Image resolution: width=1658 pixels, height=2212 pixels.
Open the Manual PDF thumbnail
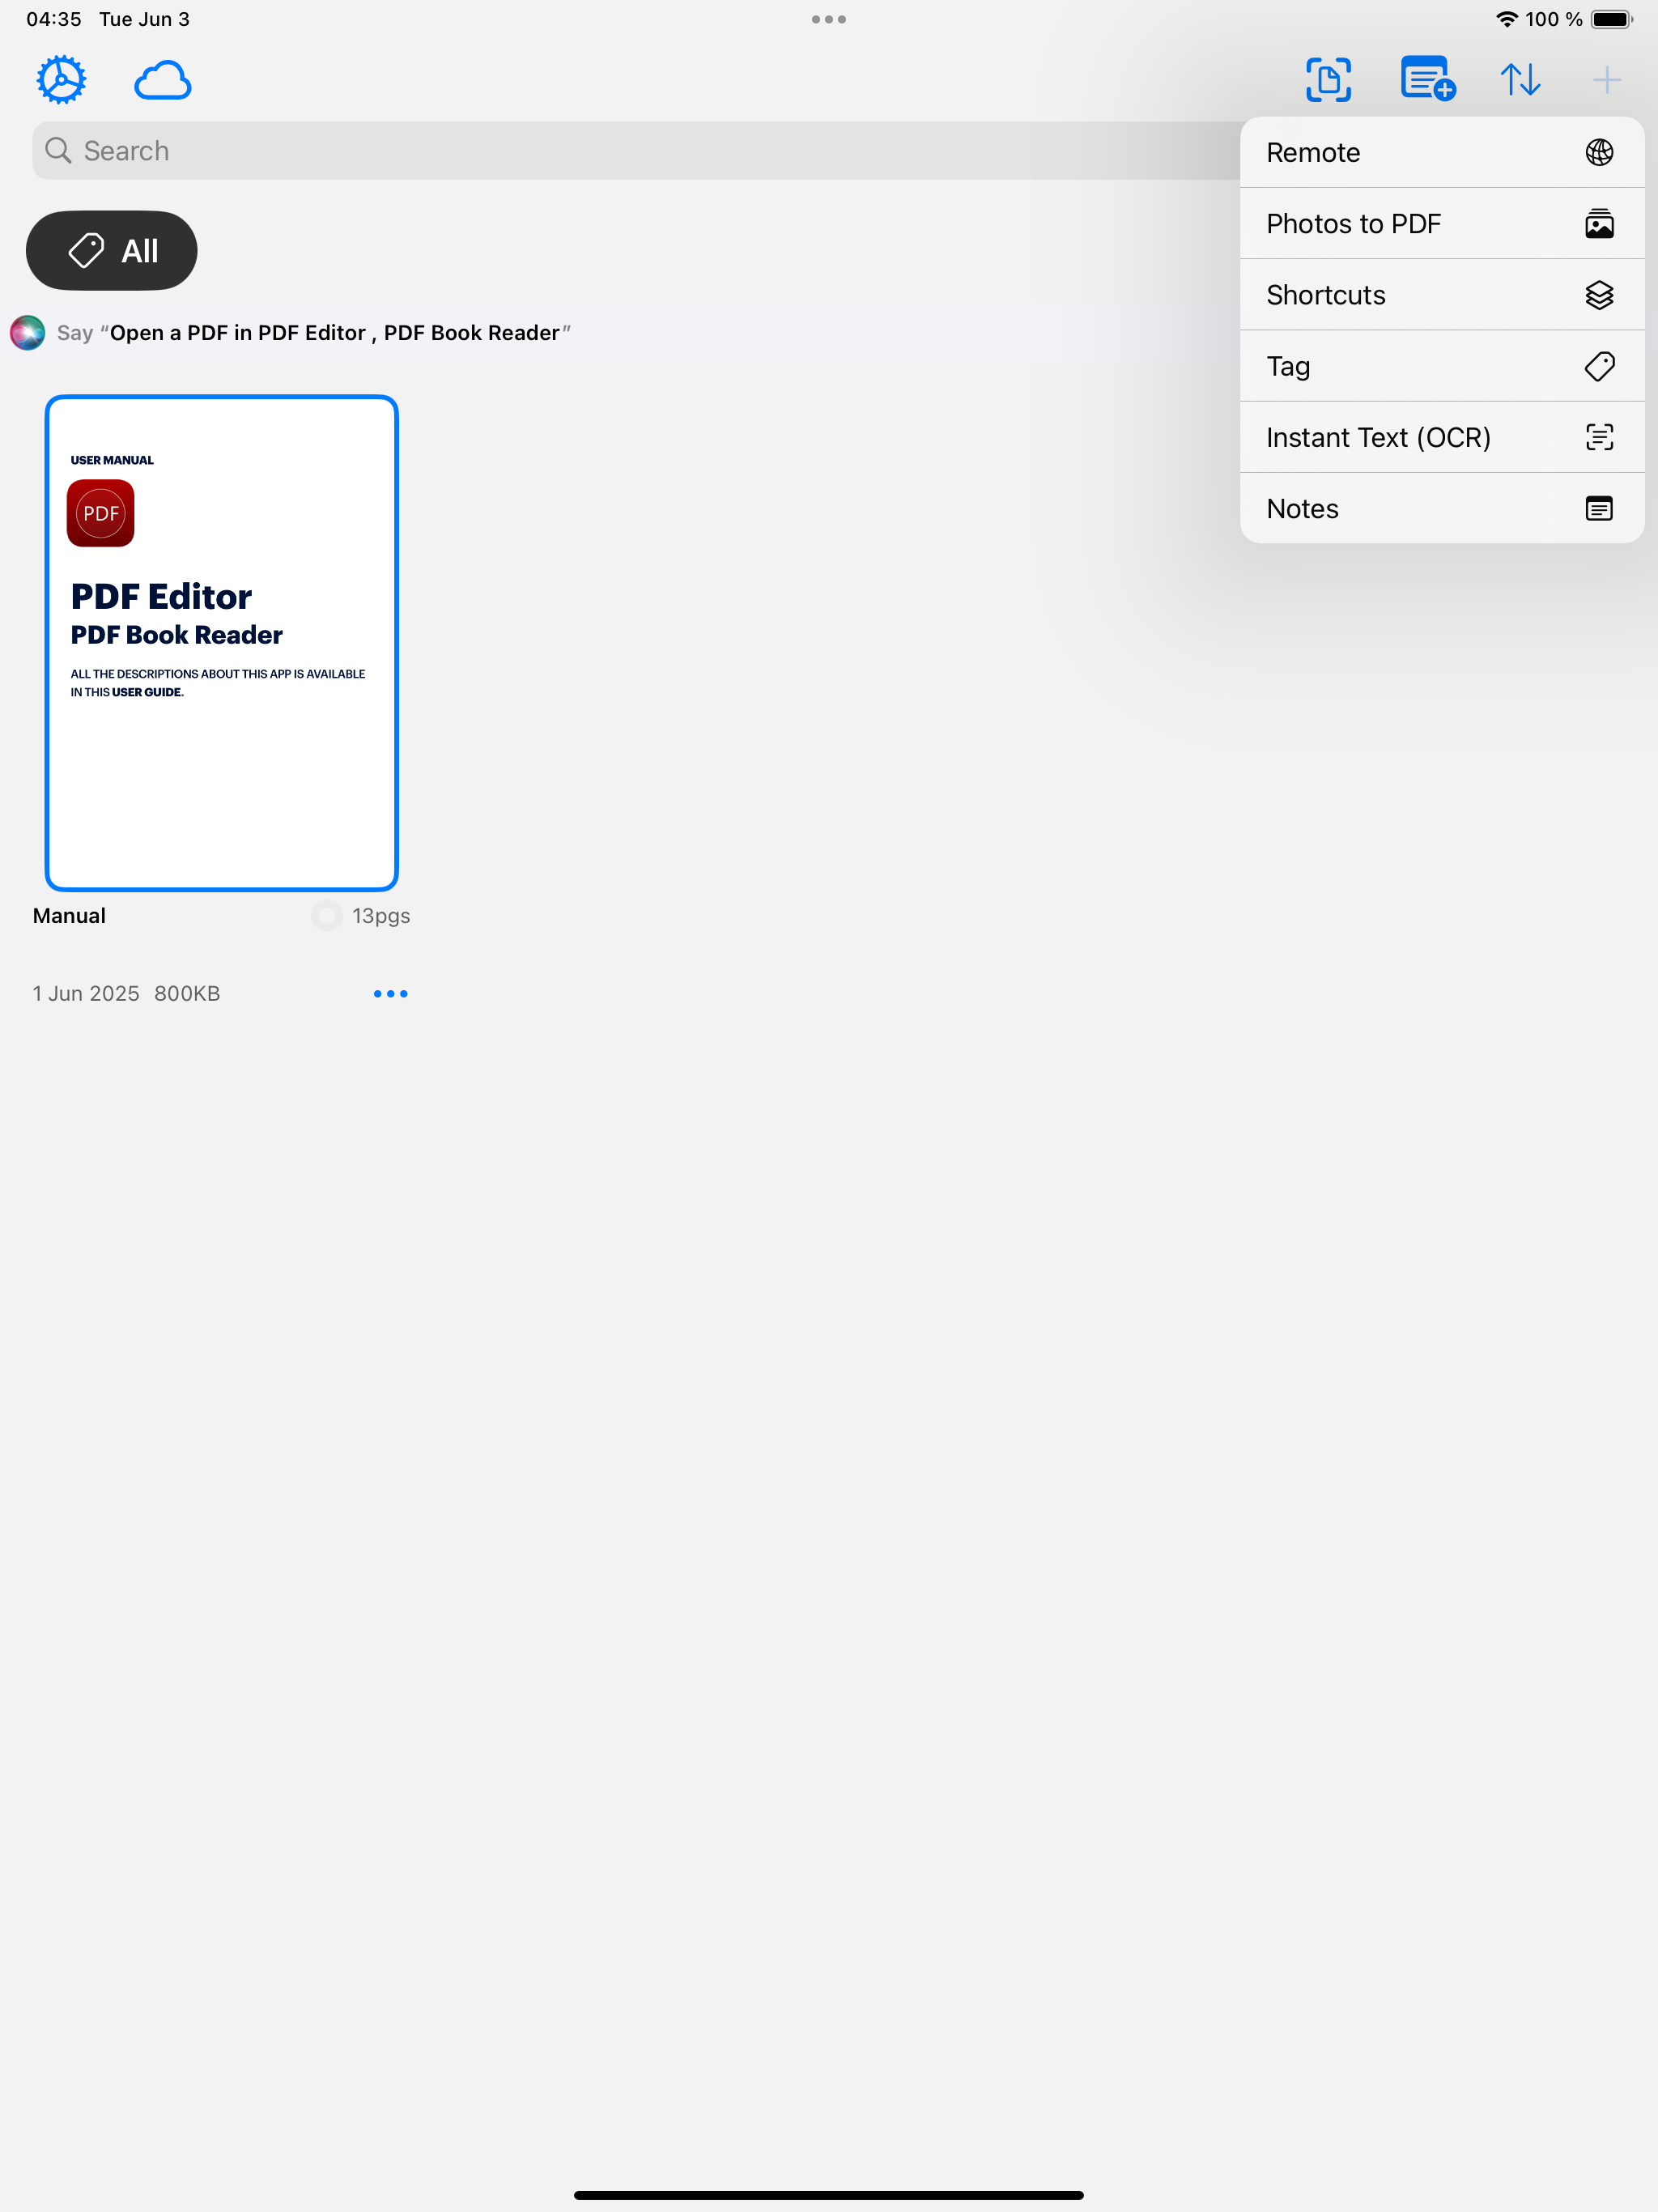pyautogui.click(x=222, y=643)
